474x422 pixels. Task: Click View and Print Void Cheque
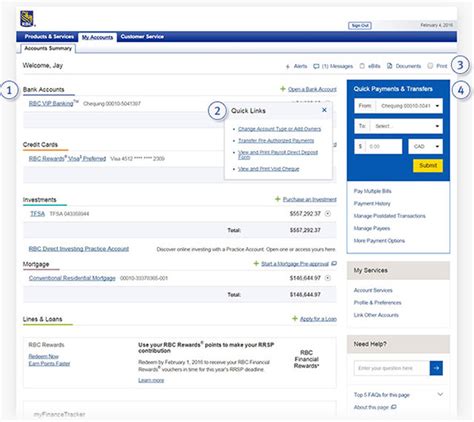click(269, 169)
